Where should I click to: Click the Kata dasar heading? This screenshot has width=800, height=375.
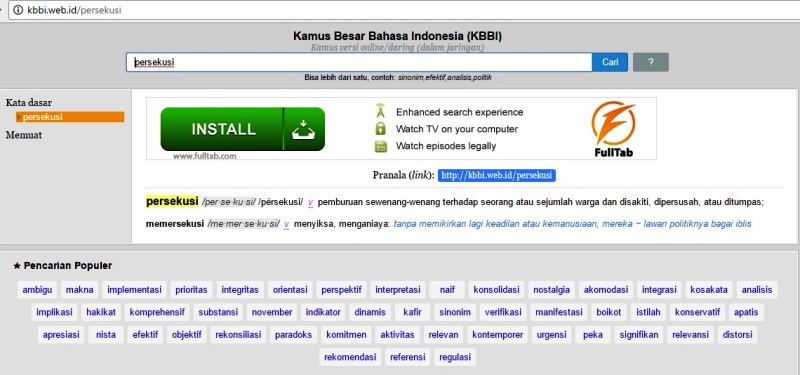(29, 103)
